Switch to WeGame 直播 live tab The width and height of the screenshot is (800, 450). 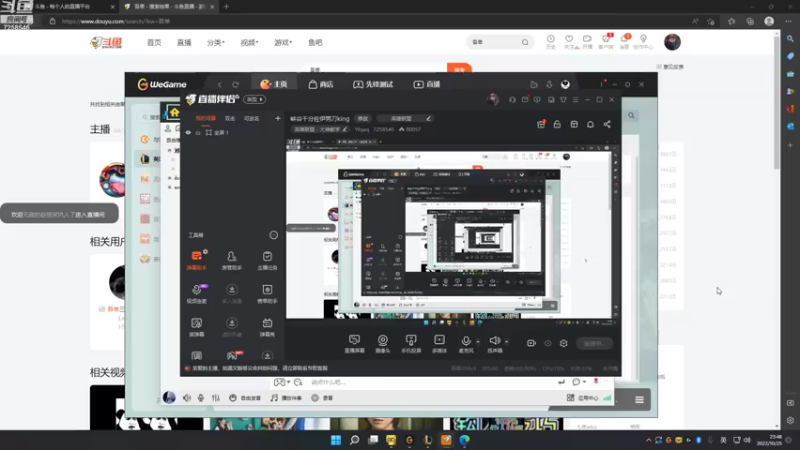coord(427,84)
